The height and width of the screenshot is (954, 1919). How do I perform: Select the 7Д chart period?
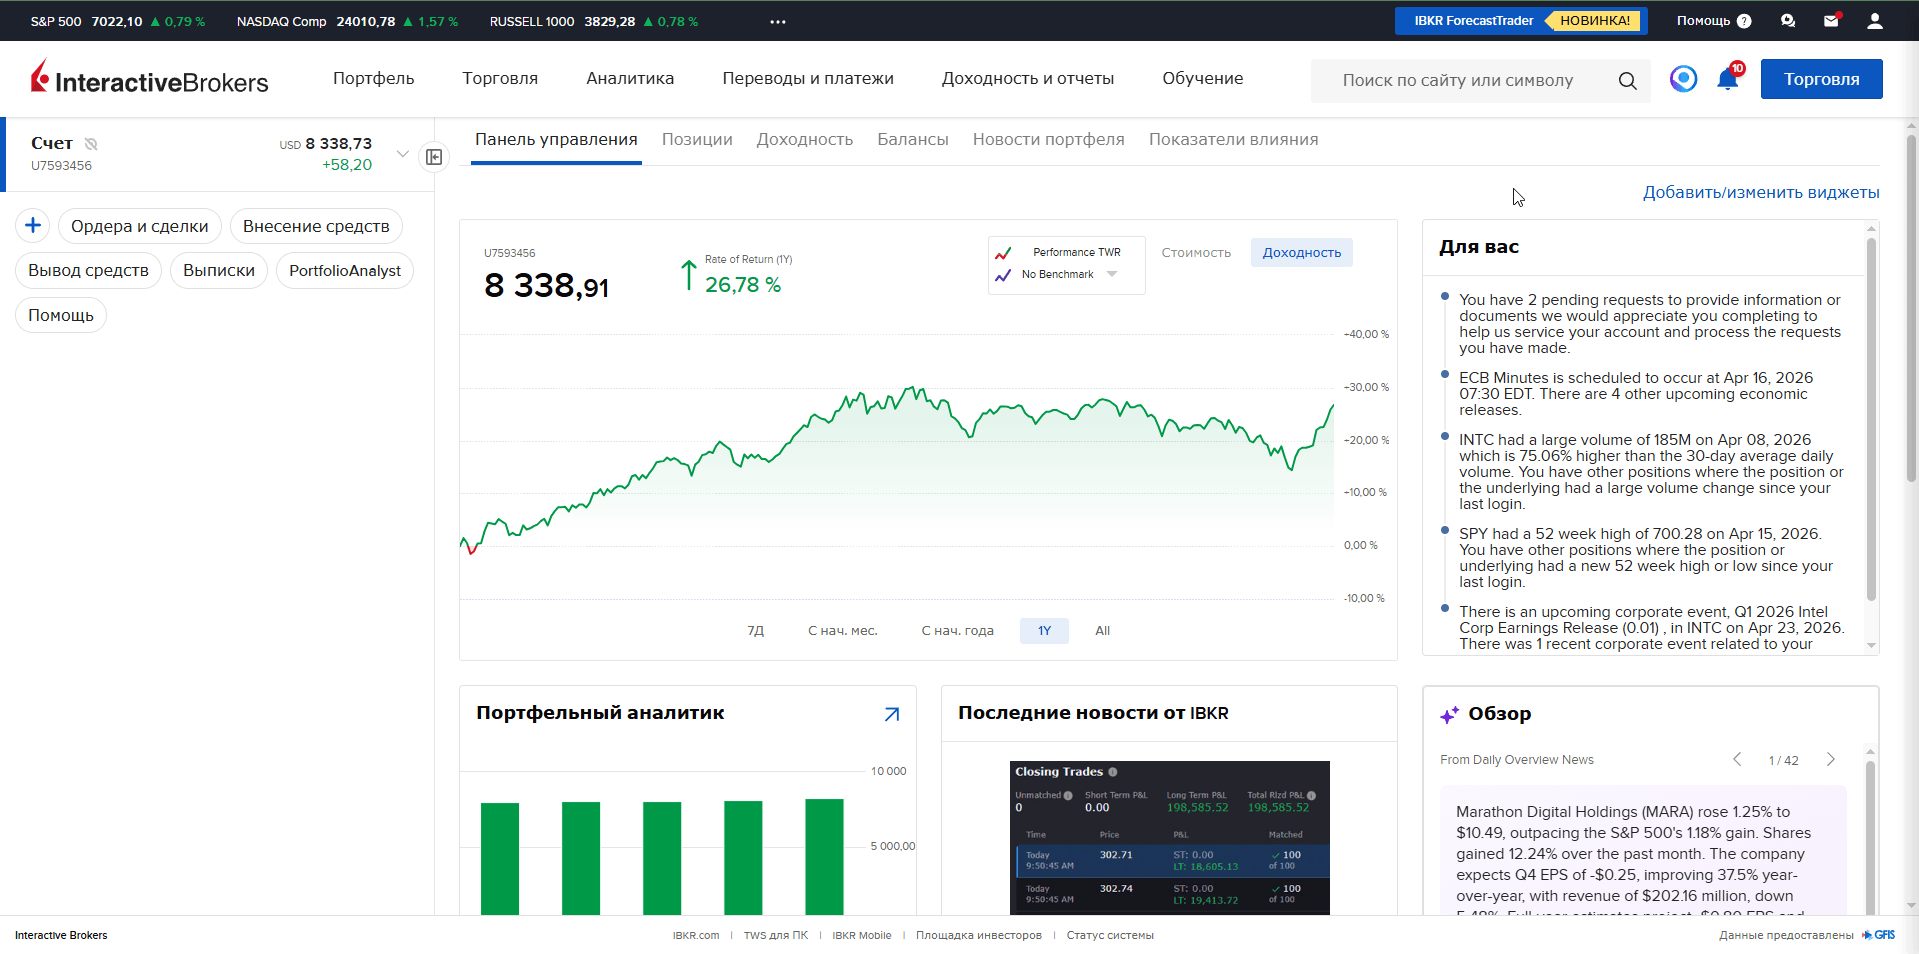756,631
